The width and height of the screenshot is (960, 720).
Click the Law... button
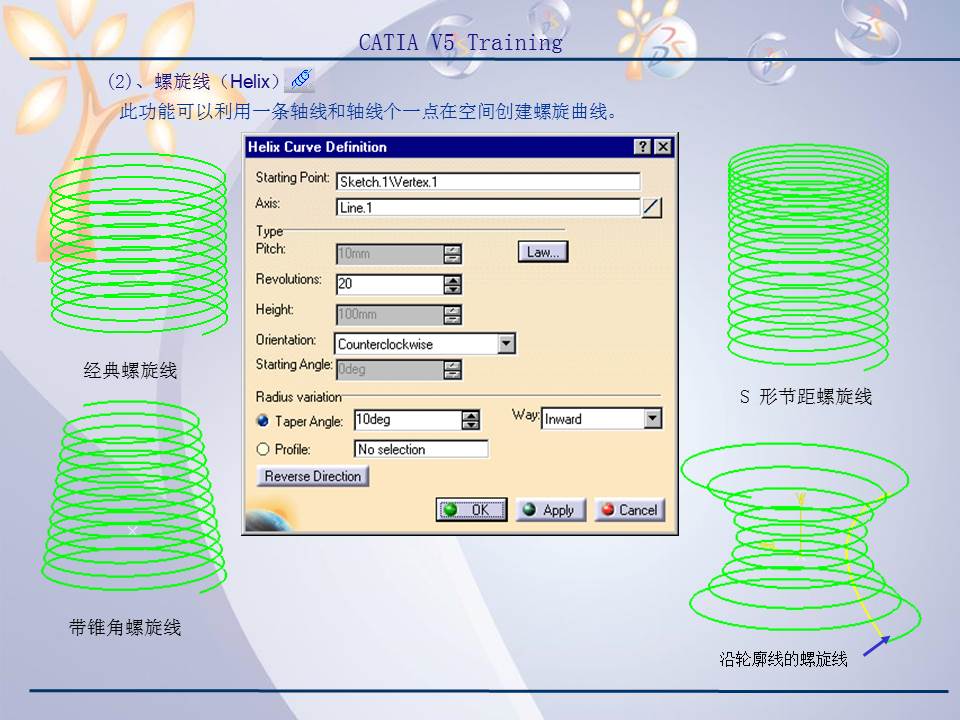542,251
